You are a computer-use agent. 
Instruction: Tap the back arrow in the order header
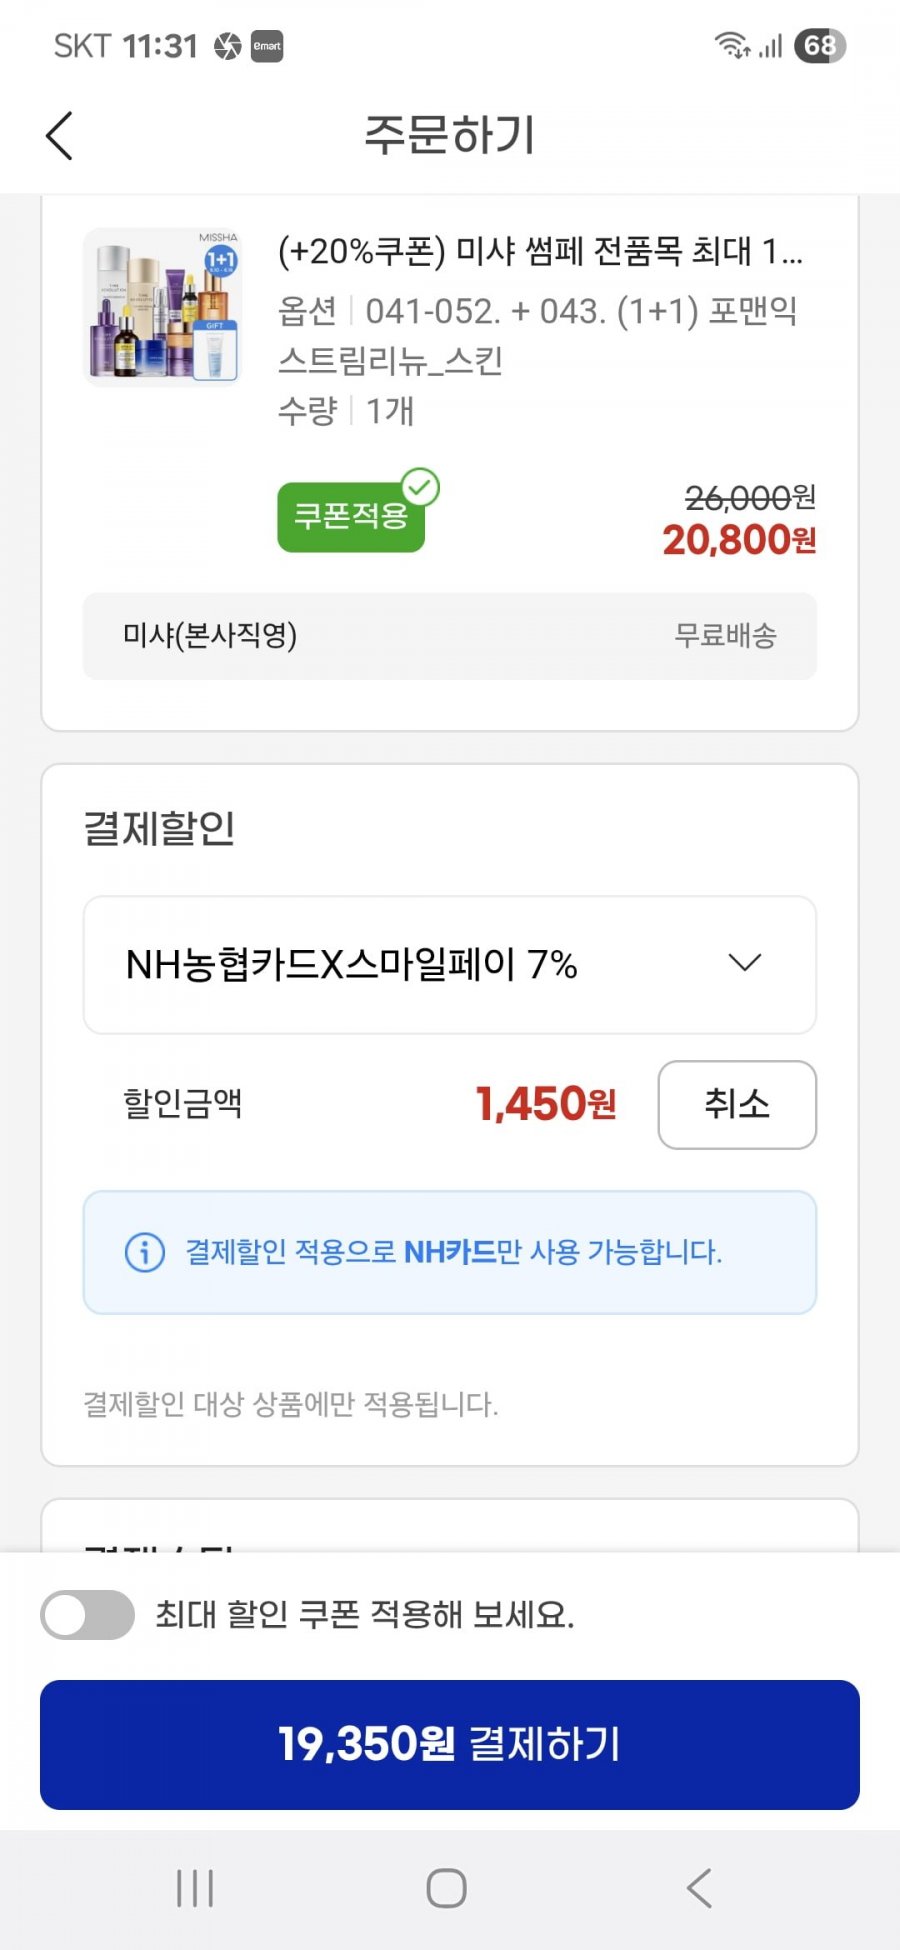tap(59, 135)
